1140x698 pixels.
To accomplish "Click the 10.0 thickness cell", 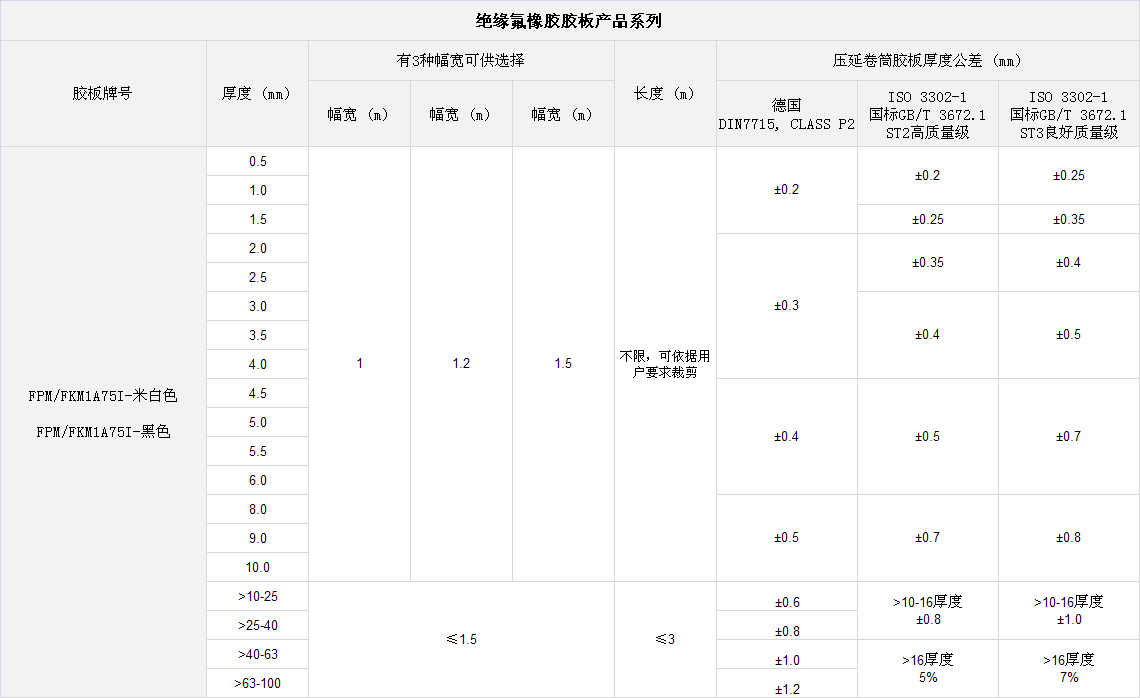I will [x=257, y=567].
